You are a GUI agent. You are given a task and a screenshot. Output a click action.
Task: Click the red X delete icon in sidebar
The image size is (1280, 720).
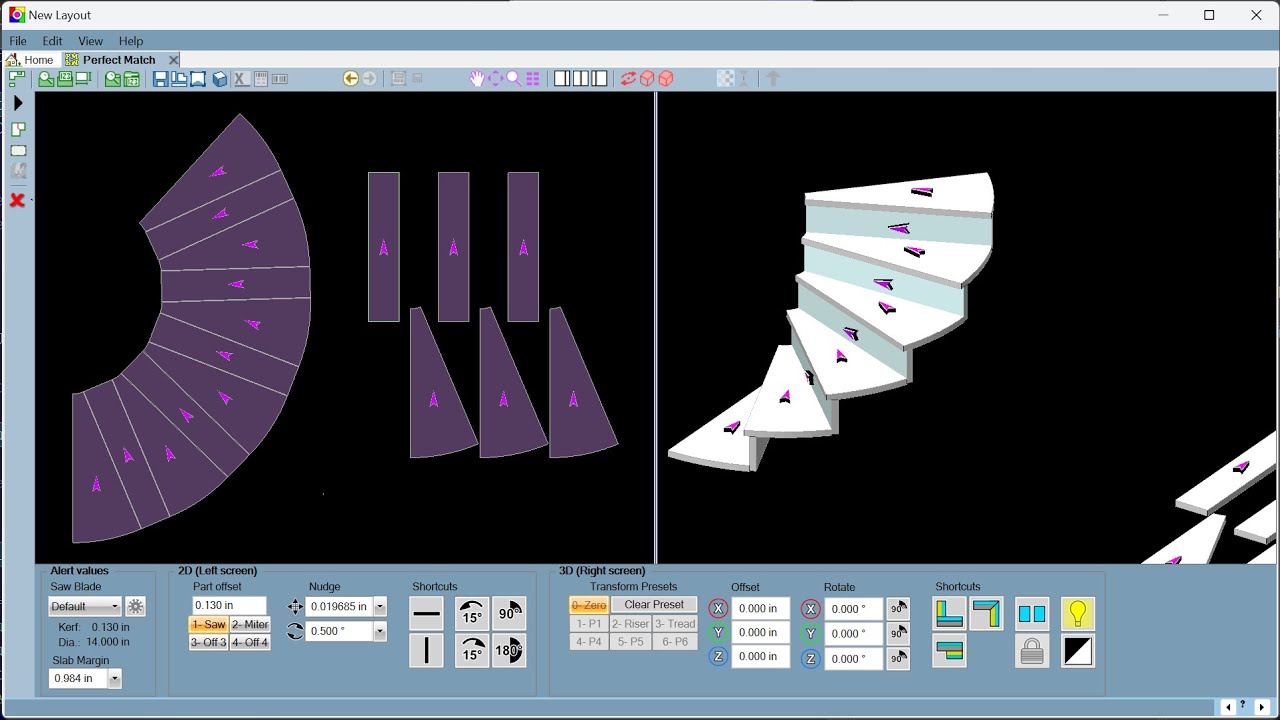(x=17, y=200)
